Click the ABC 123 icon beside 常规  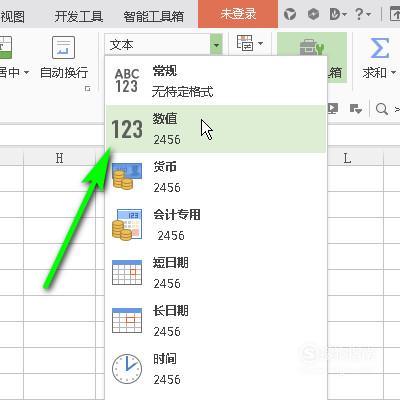click(x=127, y=80)
